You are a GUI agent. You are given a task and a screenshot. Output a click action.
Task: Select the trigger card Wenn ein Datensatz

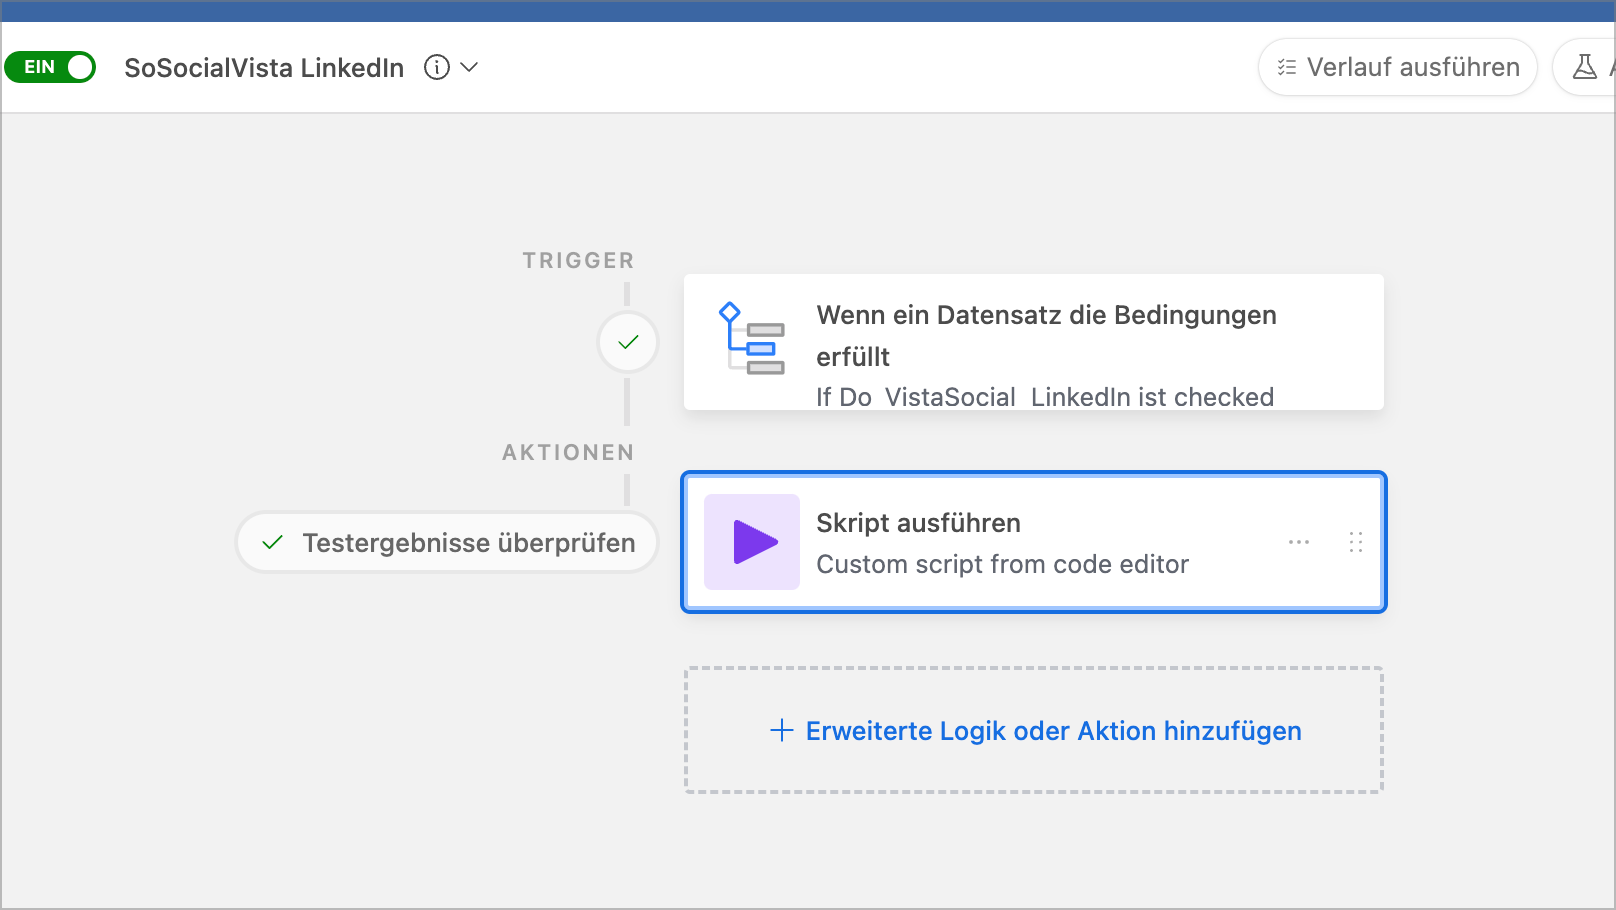point(1034,342)
